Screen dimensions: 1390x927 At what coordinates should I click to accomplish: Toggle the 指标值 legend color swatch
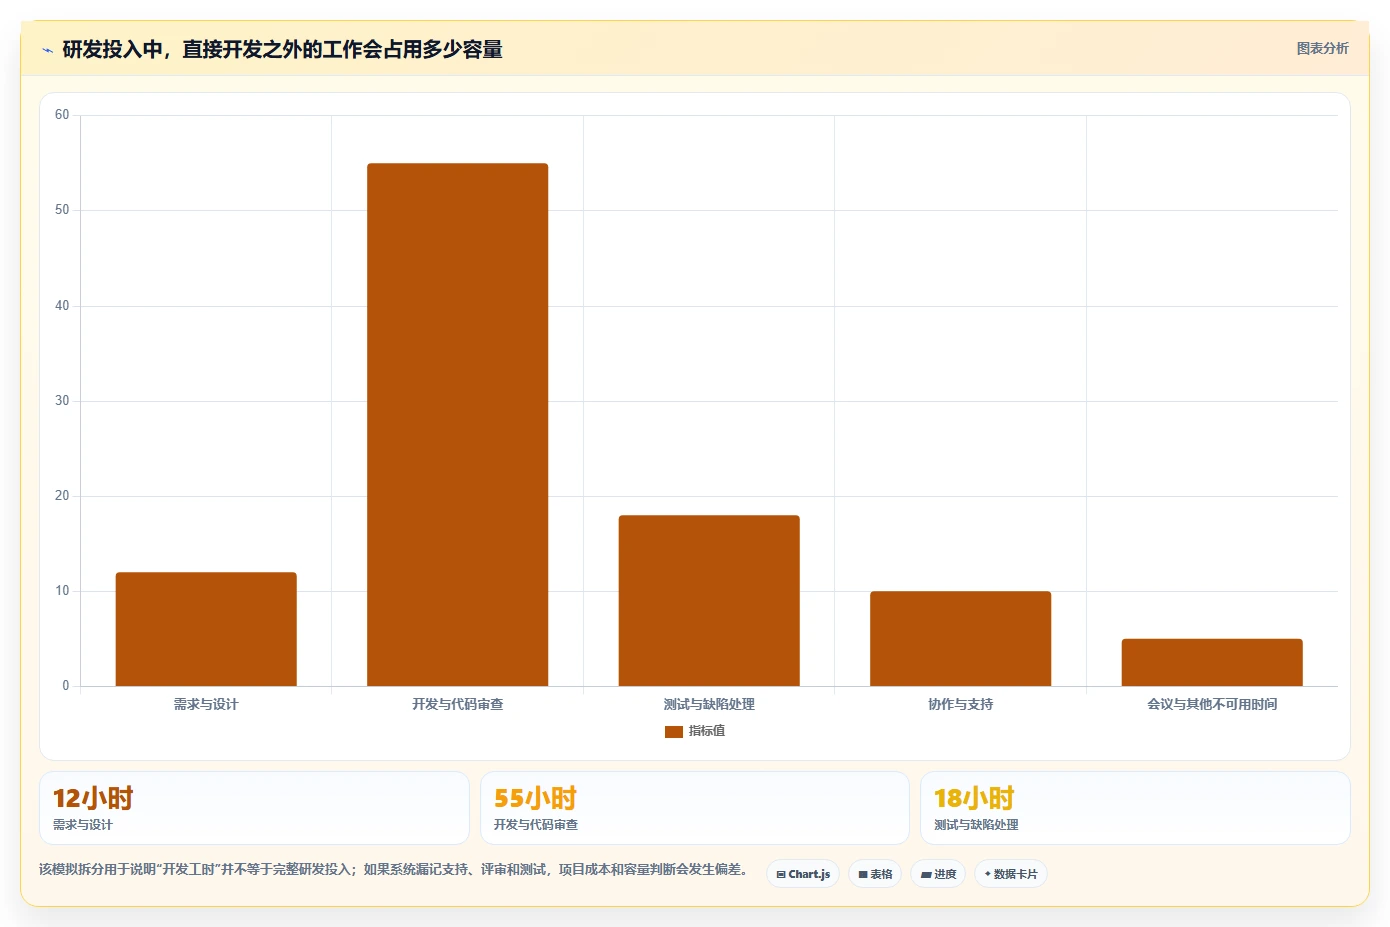674,731
